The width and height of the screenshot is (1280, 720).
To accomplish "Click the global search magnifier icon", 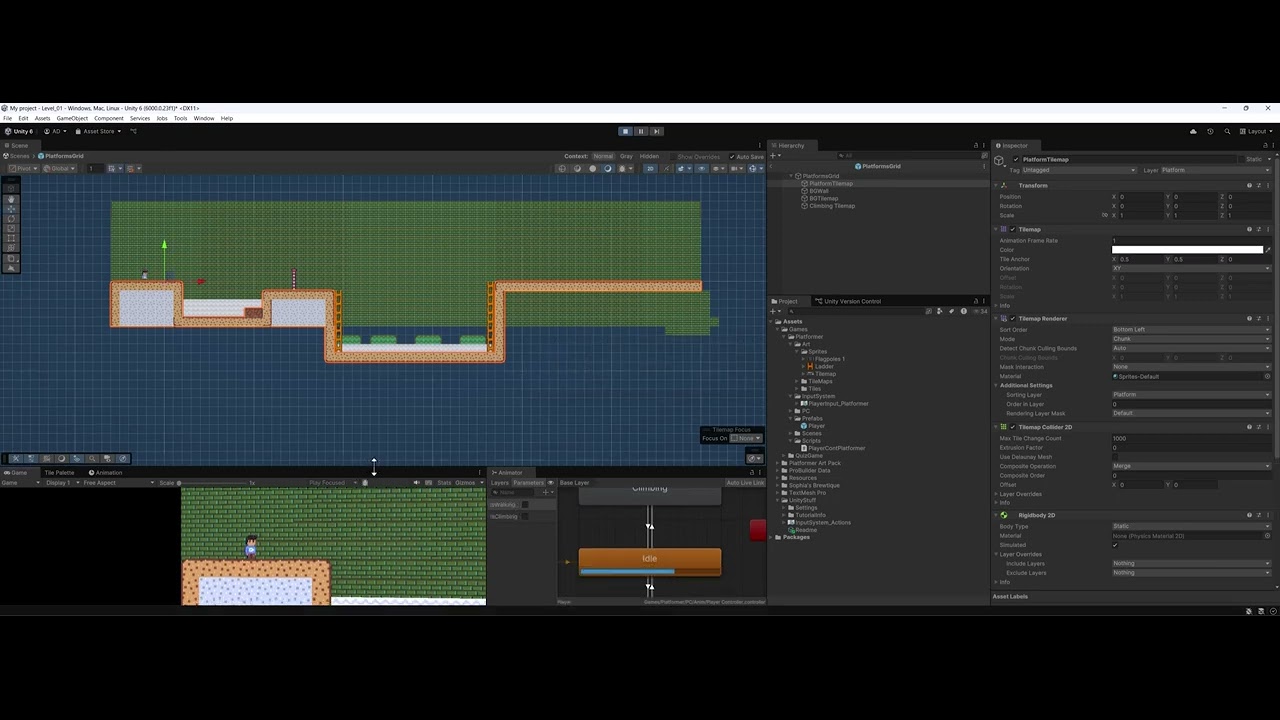I will 1226,131.
